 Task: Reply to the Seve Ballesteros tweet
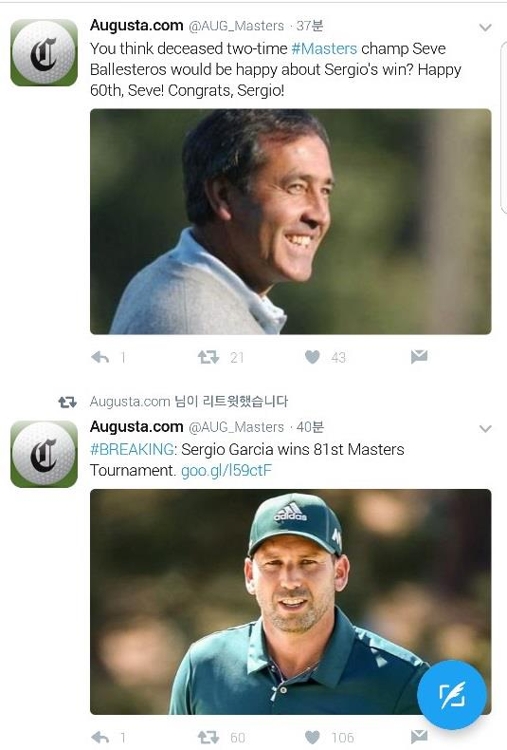[x=100, y=357]
